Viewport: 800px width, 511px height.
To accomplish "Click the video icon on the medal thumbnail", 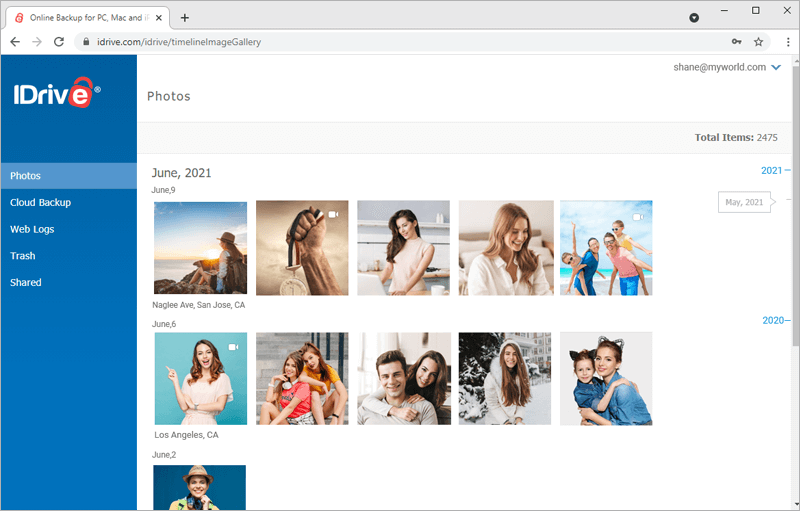I will tap(333, 215).
